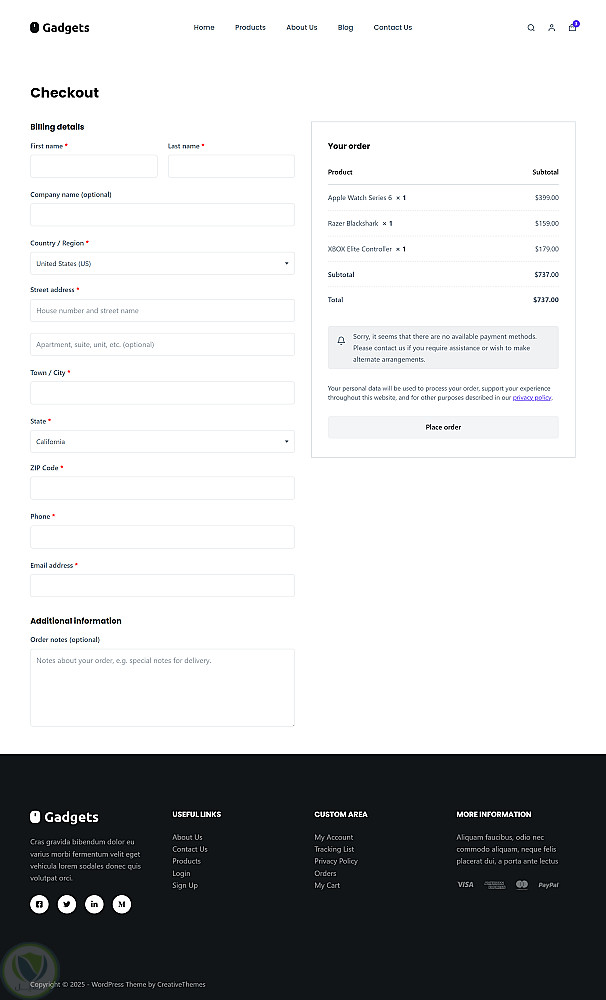Click the Medium icon in footer
Image resolution: width=606 pixels, height=1000 pixels.
tap(122, 904)
